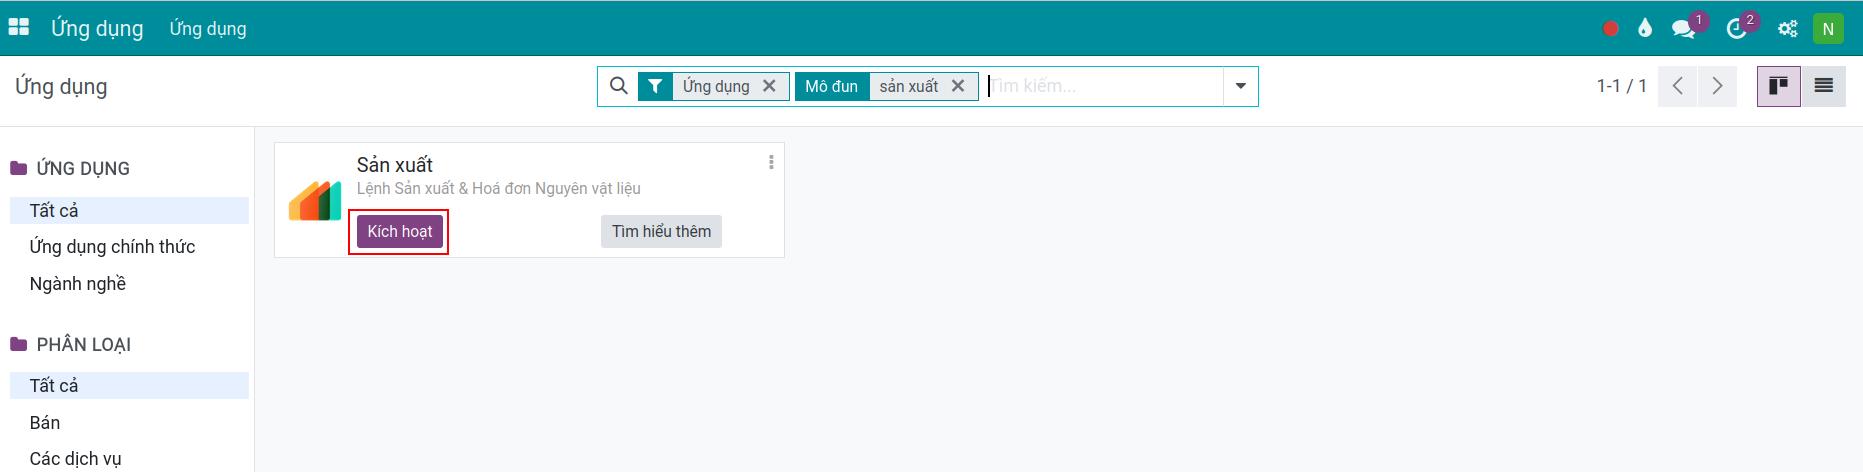Click the water drop theme icon

(1645, 29)
